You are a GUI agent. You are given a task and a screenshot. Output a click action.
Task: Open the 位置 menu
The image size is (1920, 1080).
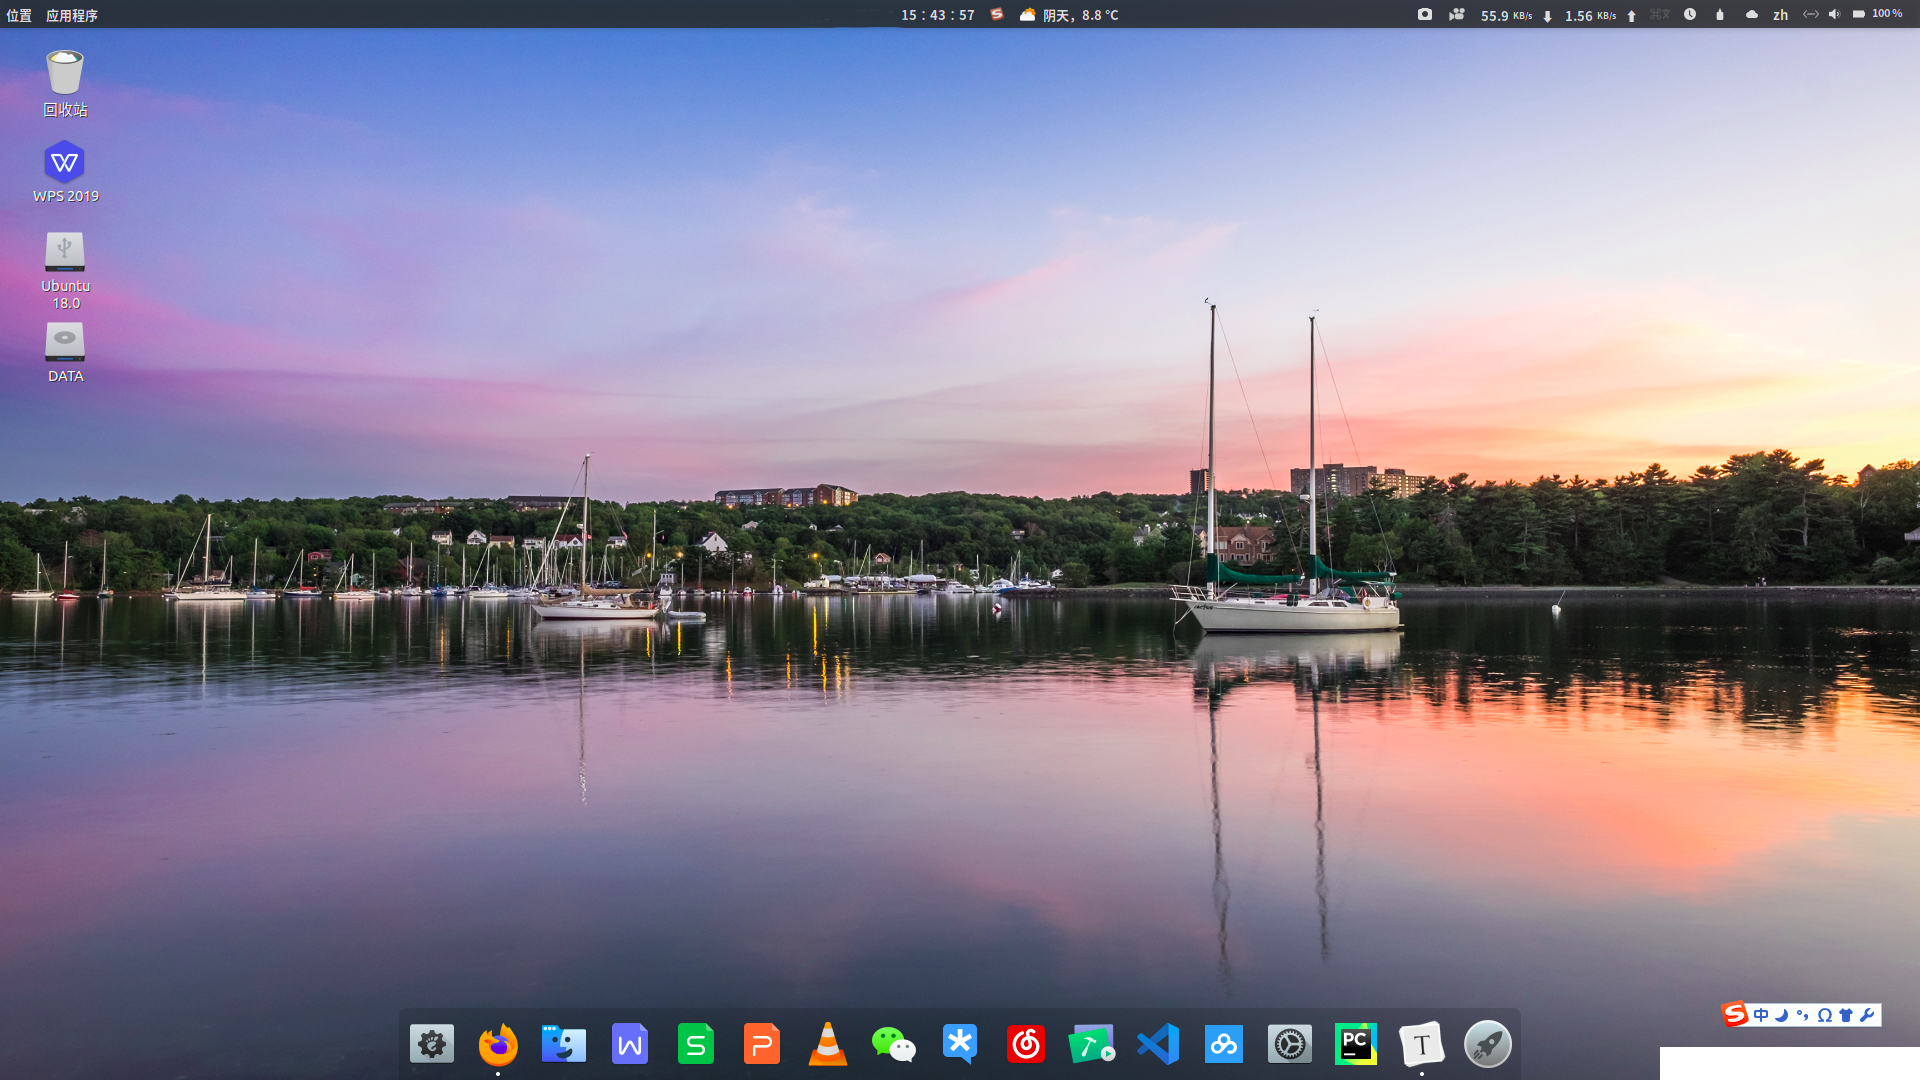(19, 15)
